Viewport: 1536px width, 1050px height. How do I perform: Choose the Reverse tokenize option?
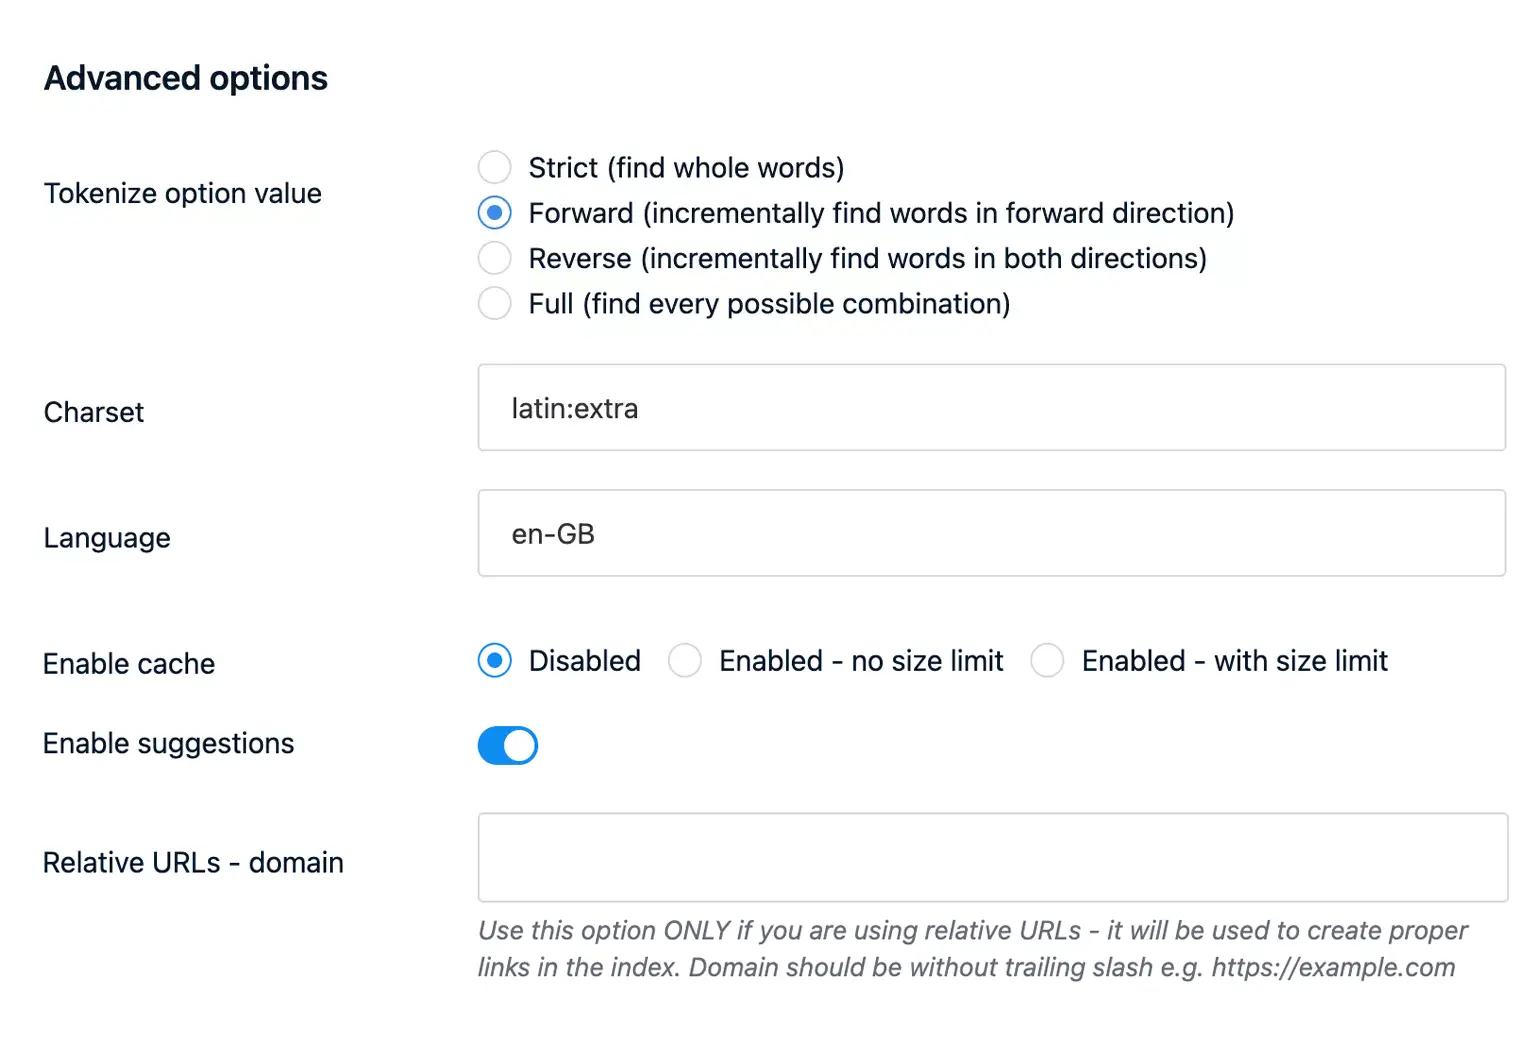[x=495, y=258]
